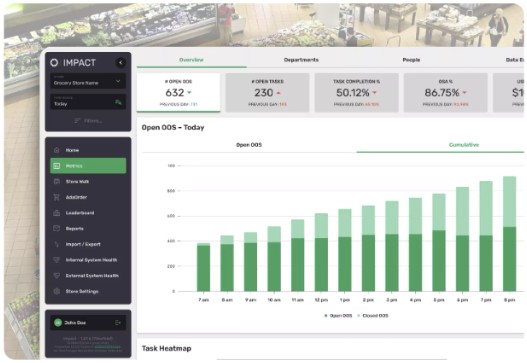The height and width of the screenshot is (363, 527).
Task: Log out using the icon beside John Doe
Action: [x=118, y=323]
